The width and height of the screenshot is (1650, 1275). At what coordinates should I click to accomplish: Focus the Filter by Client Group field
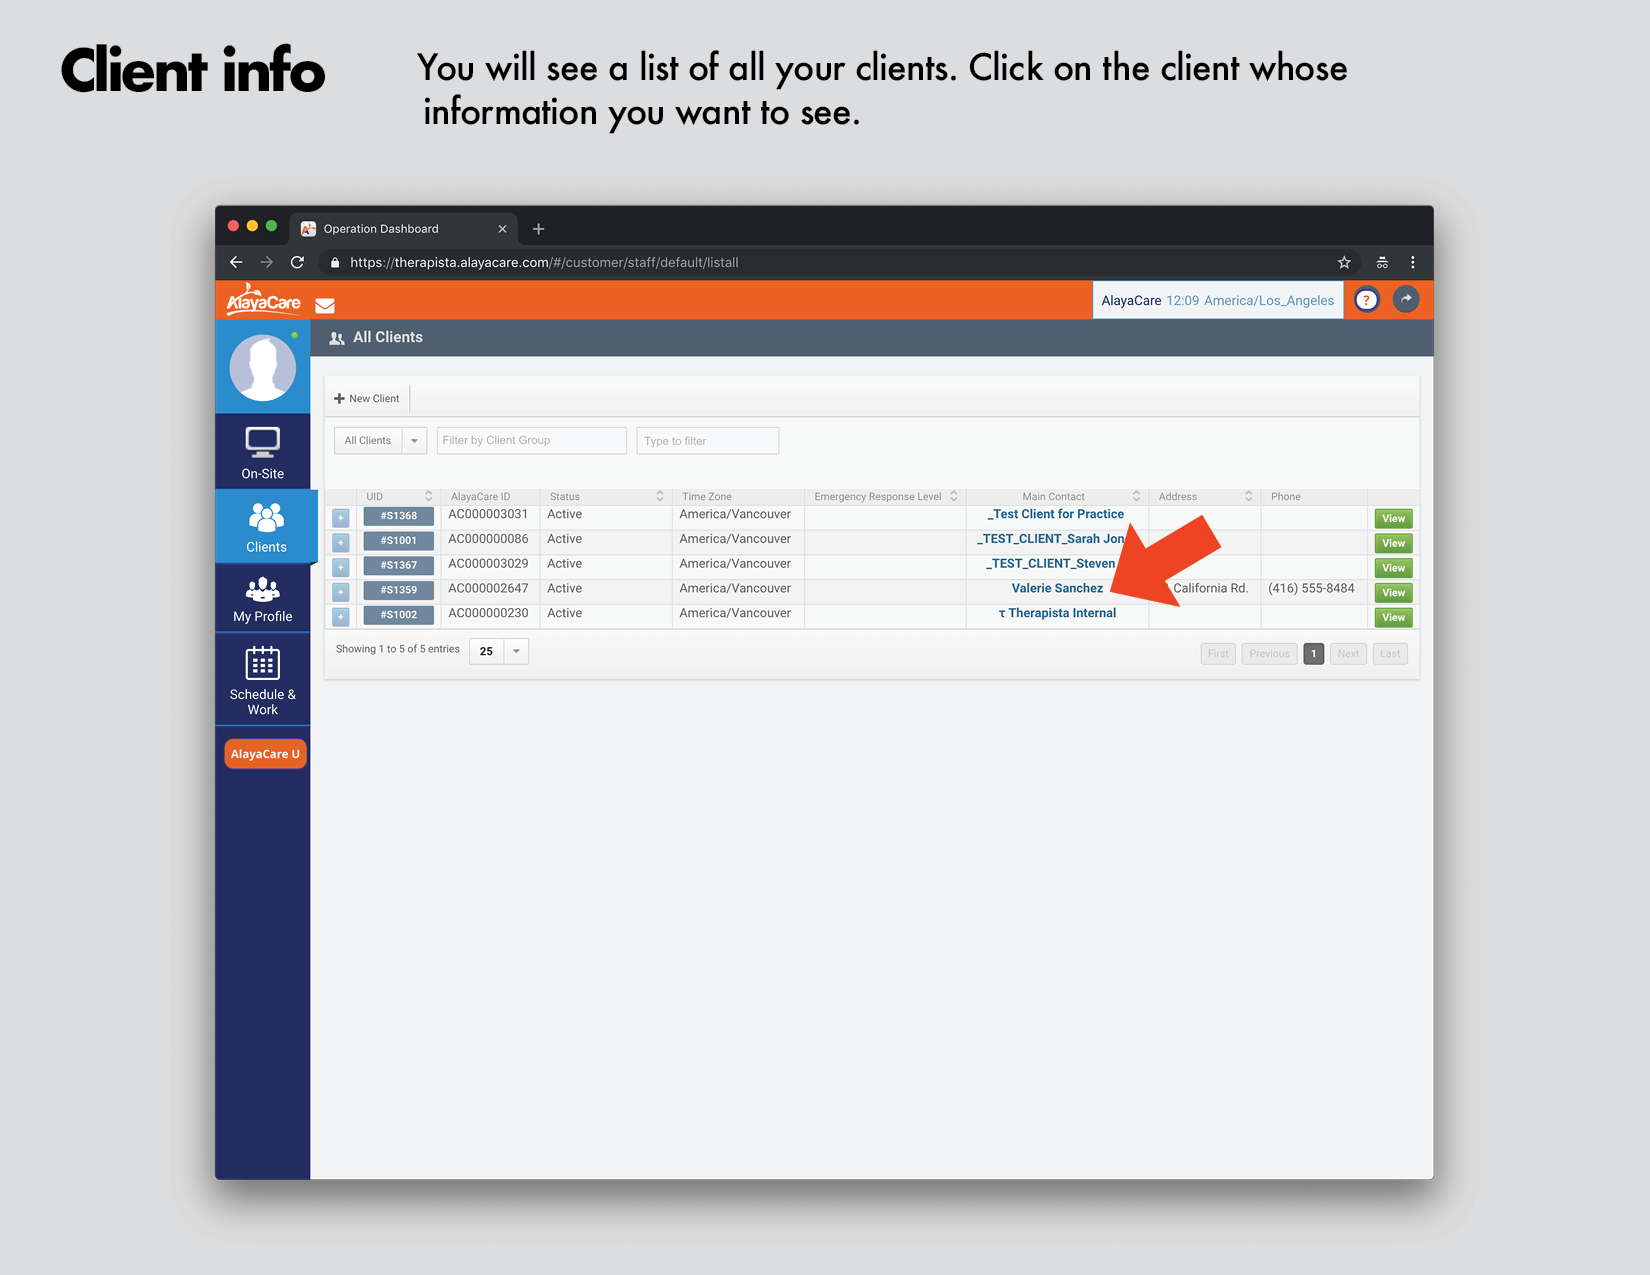531,440
